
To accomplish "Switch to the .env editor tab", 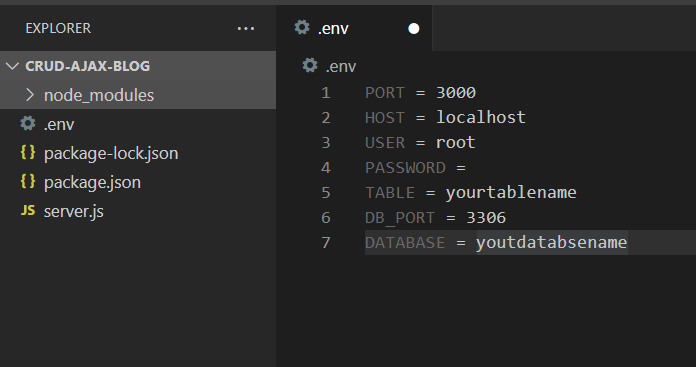I will [354, 28].
